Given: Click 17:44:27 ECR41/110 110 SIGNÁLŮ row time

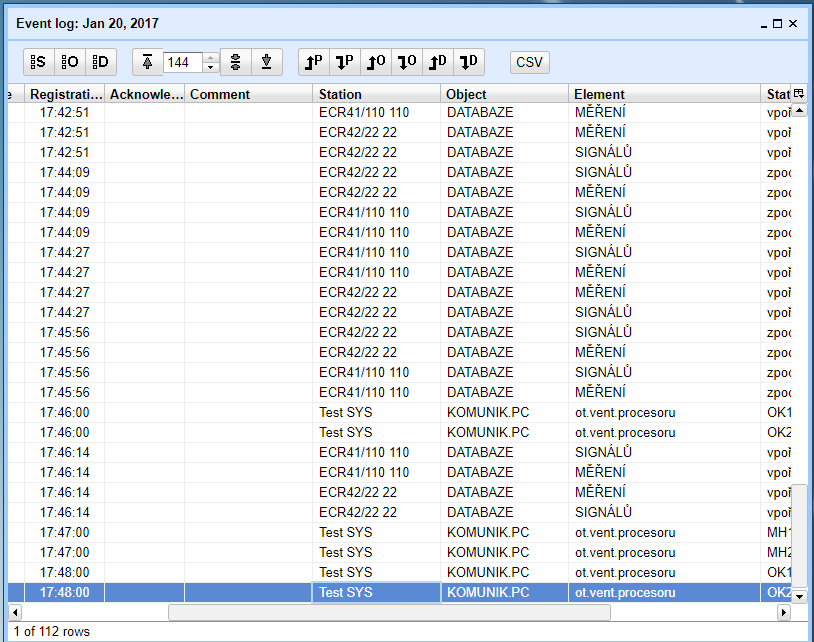Looking at the screenshot, I should (65, 252).
